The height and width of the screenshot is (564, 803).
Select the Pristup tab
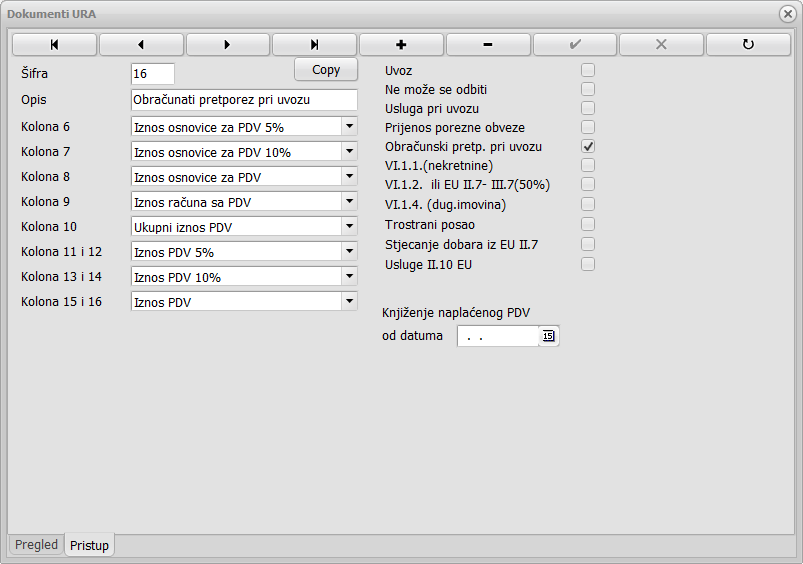[x=90, y=545]
